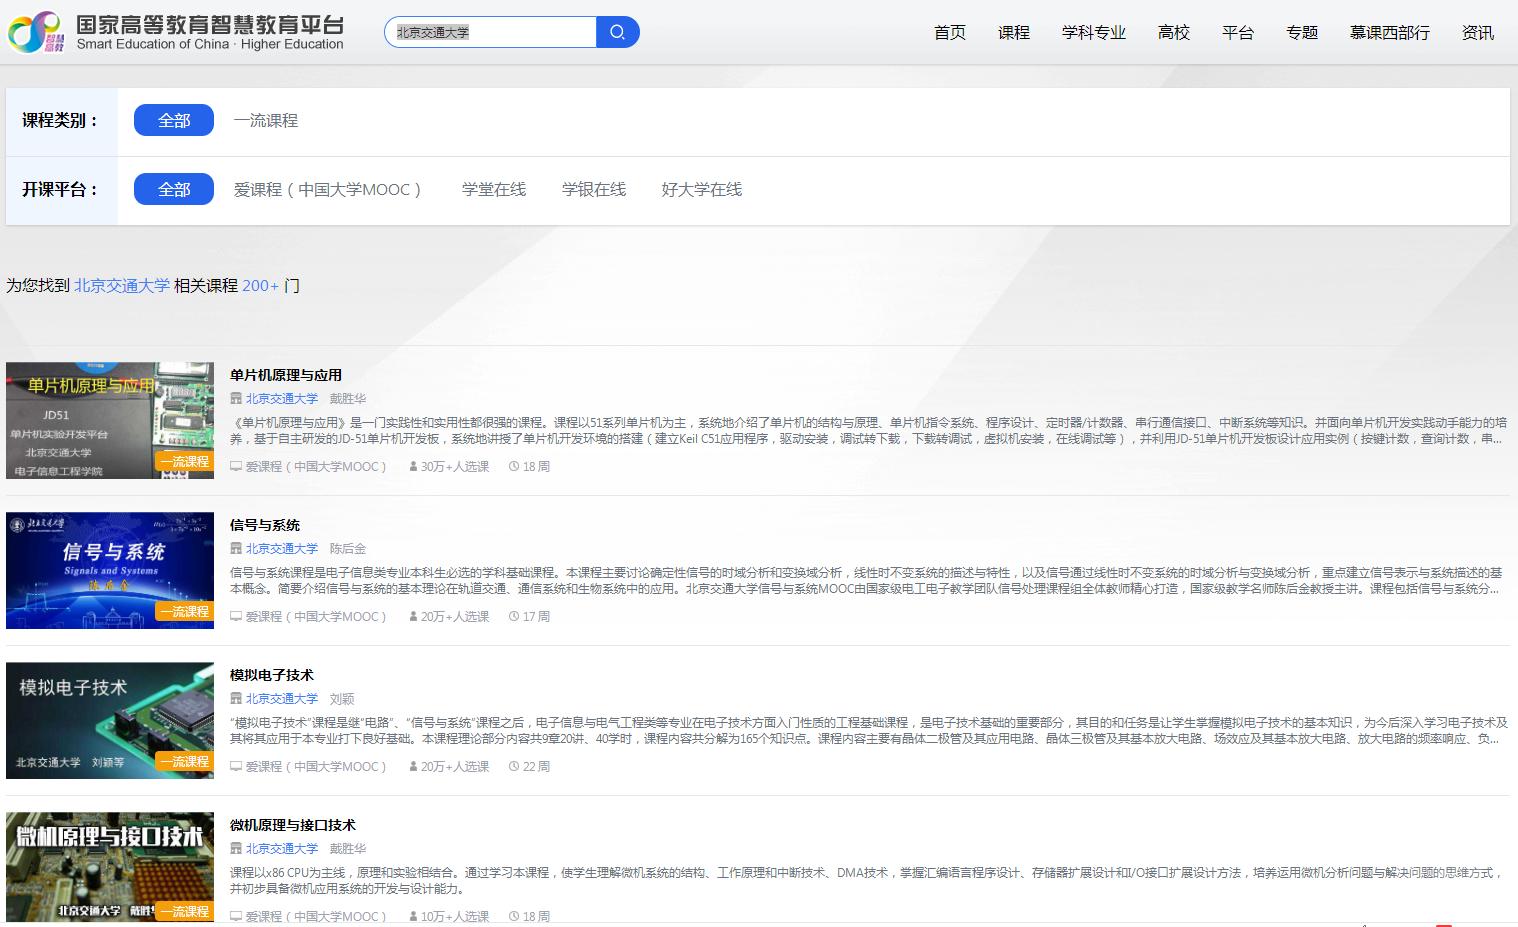This screenshot has height=927, width=1518.
Task: Filter by 学银在线 platform
Action: [x=594, y=189]
